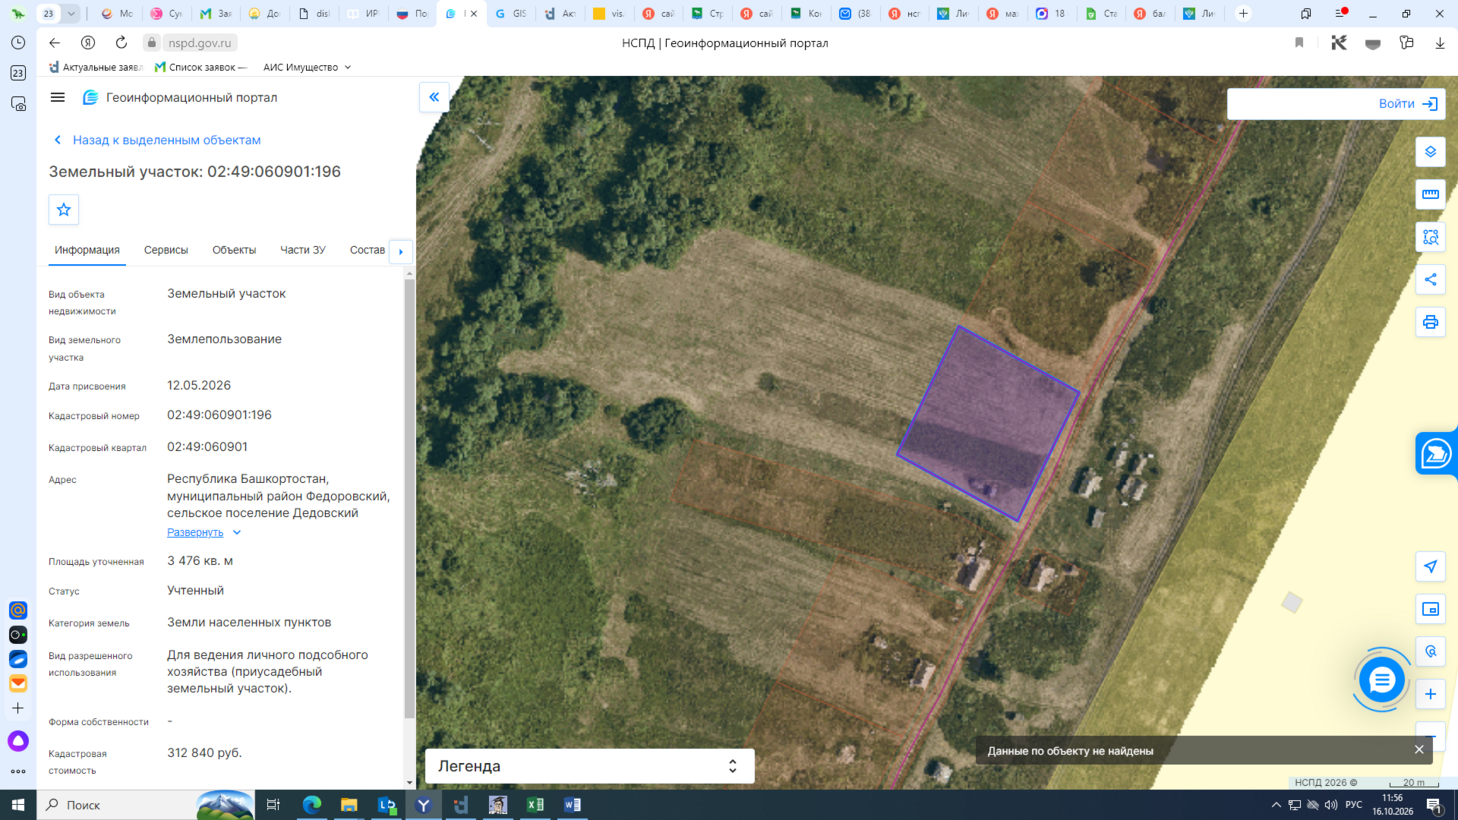Switch to the Части ЗУ tab
This screenshot has width=1458, height=820.
coord(303,250)
